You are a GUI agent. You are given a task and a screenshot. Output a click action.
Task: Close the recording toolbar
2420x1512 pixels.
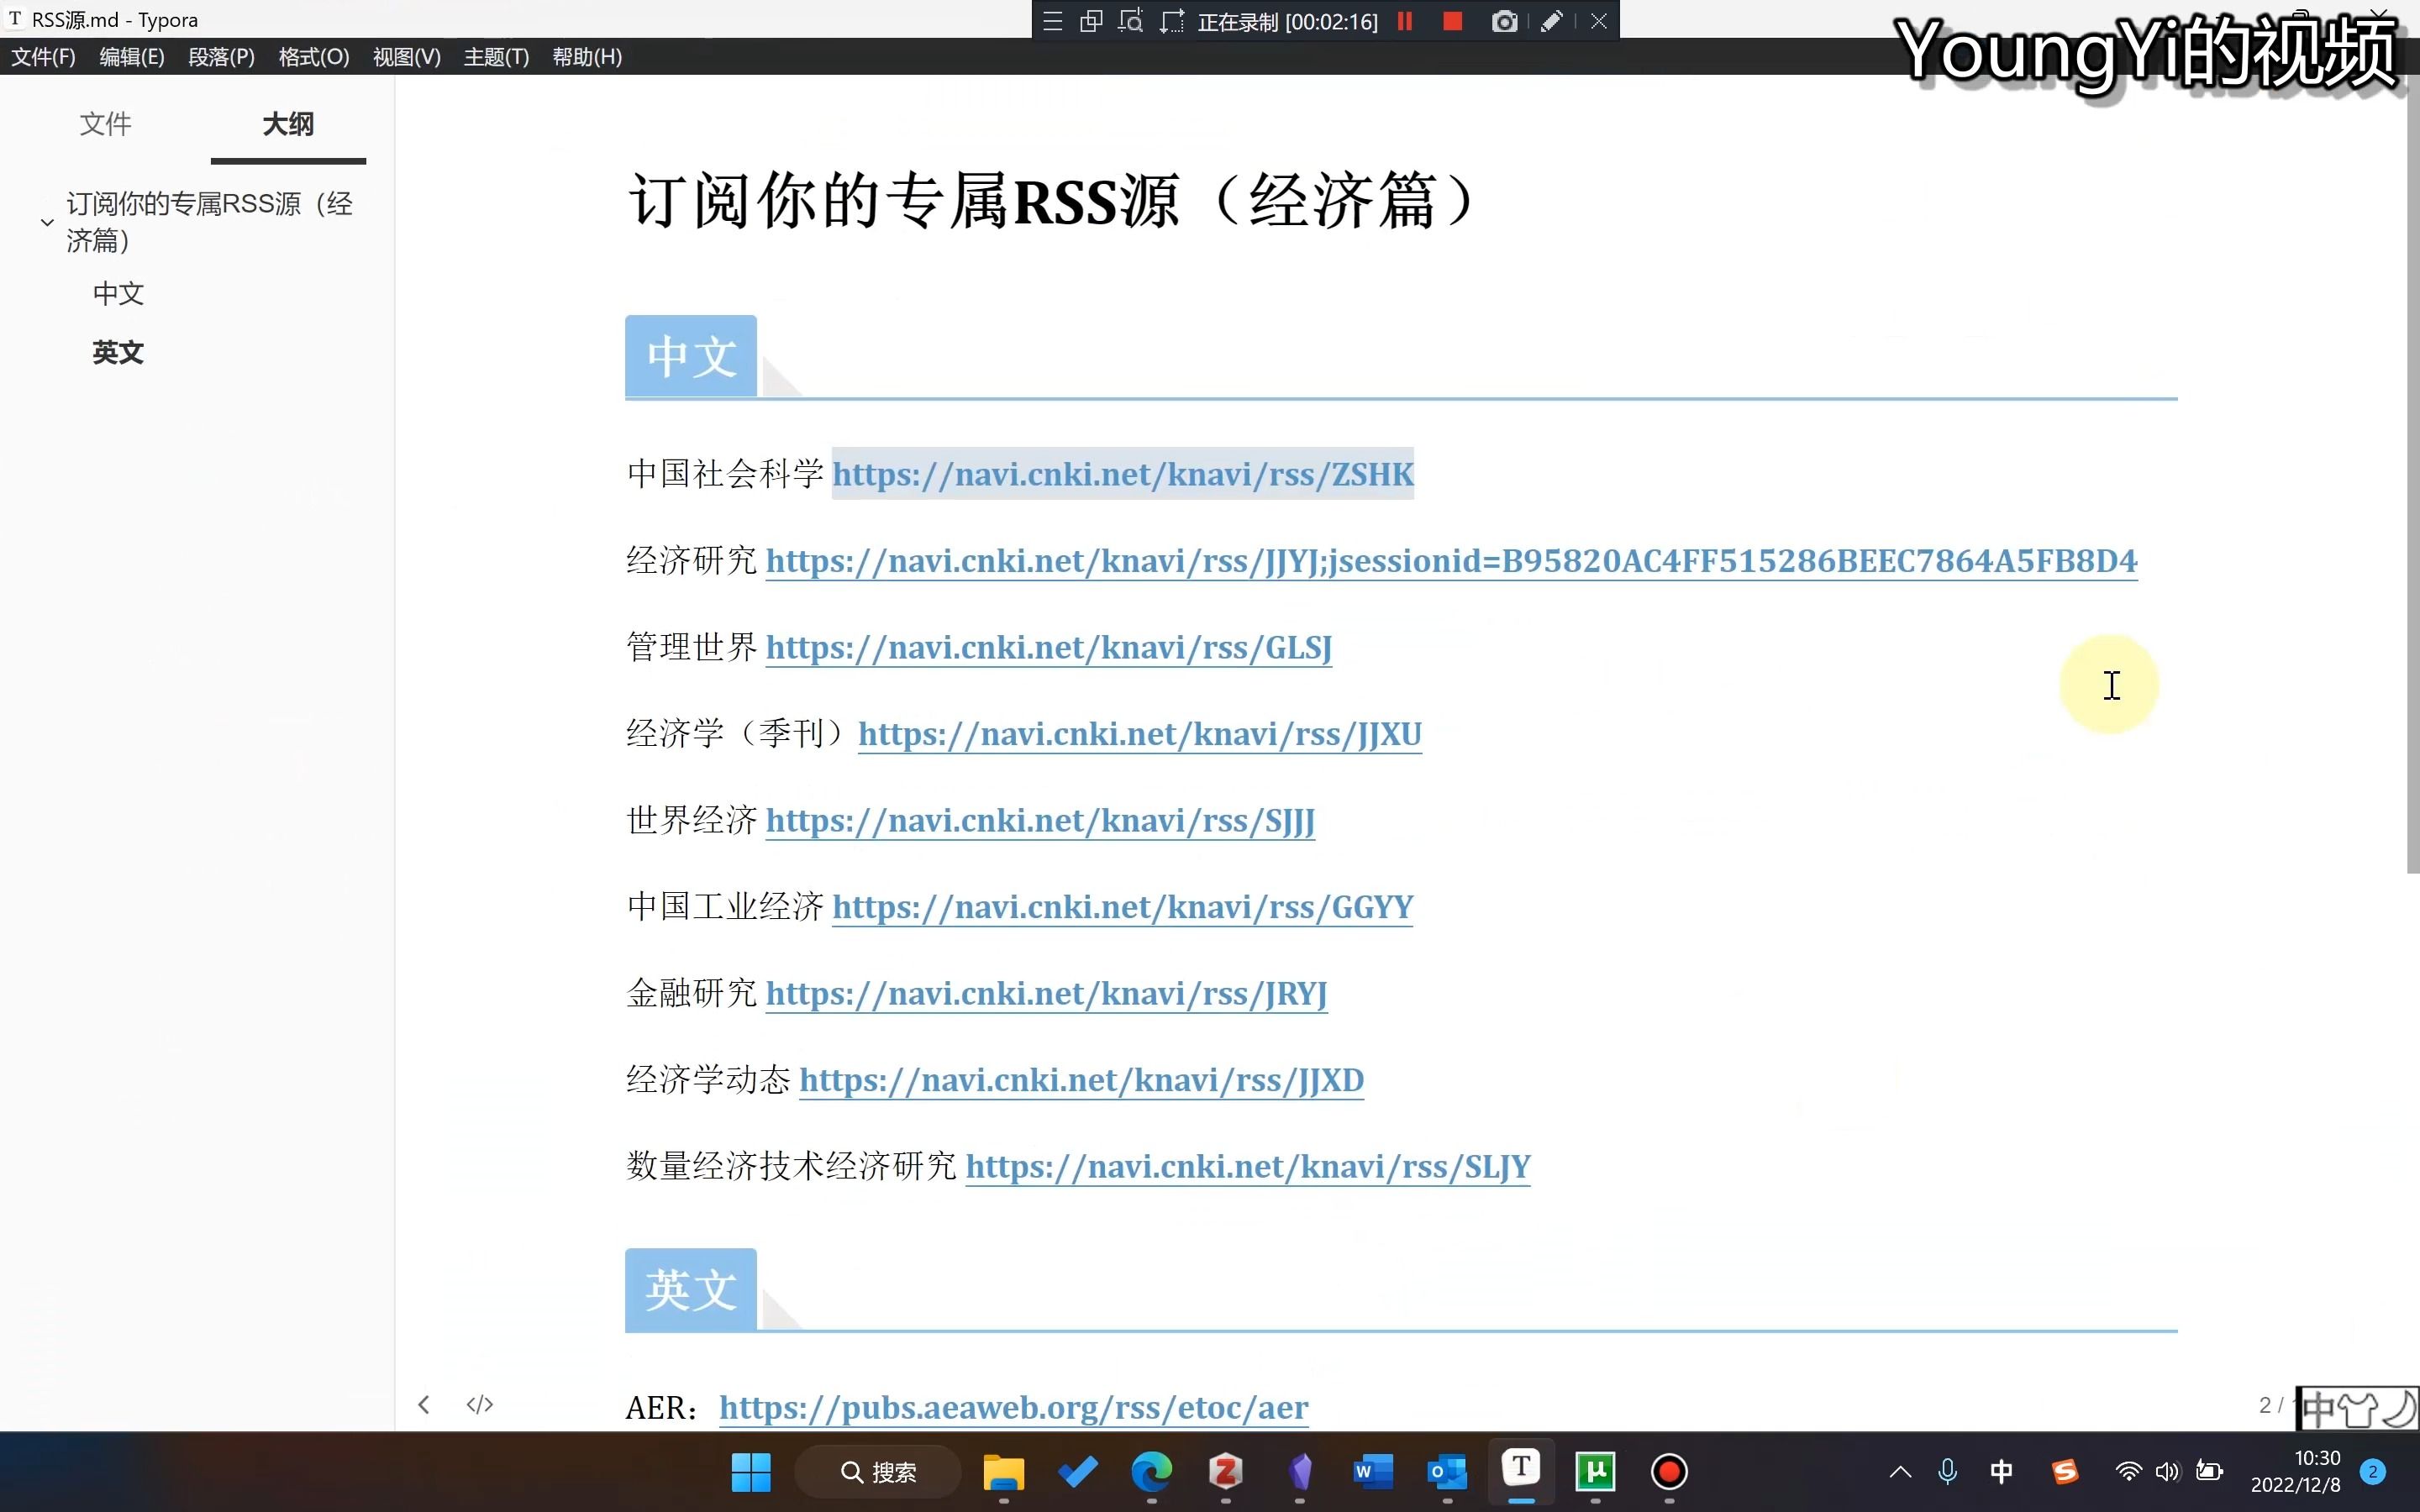click(1599, 21)
